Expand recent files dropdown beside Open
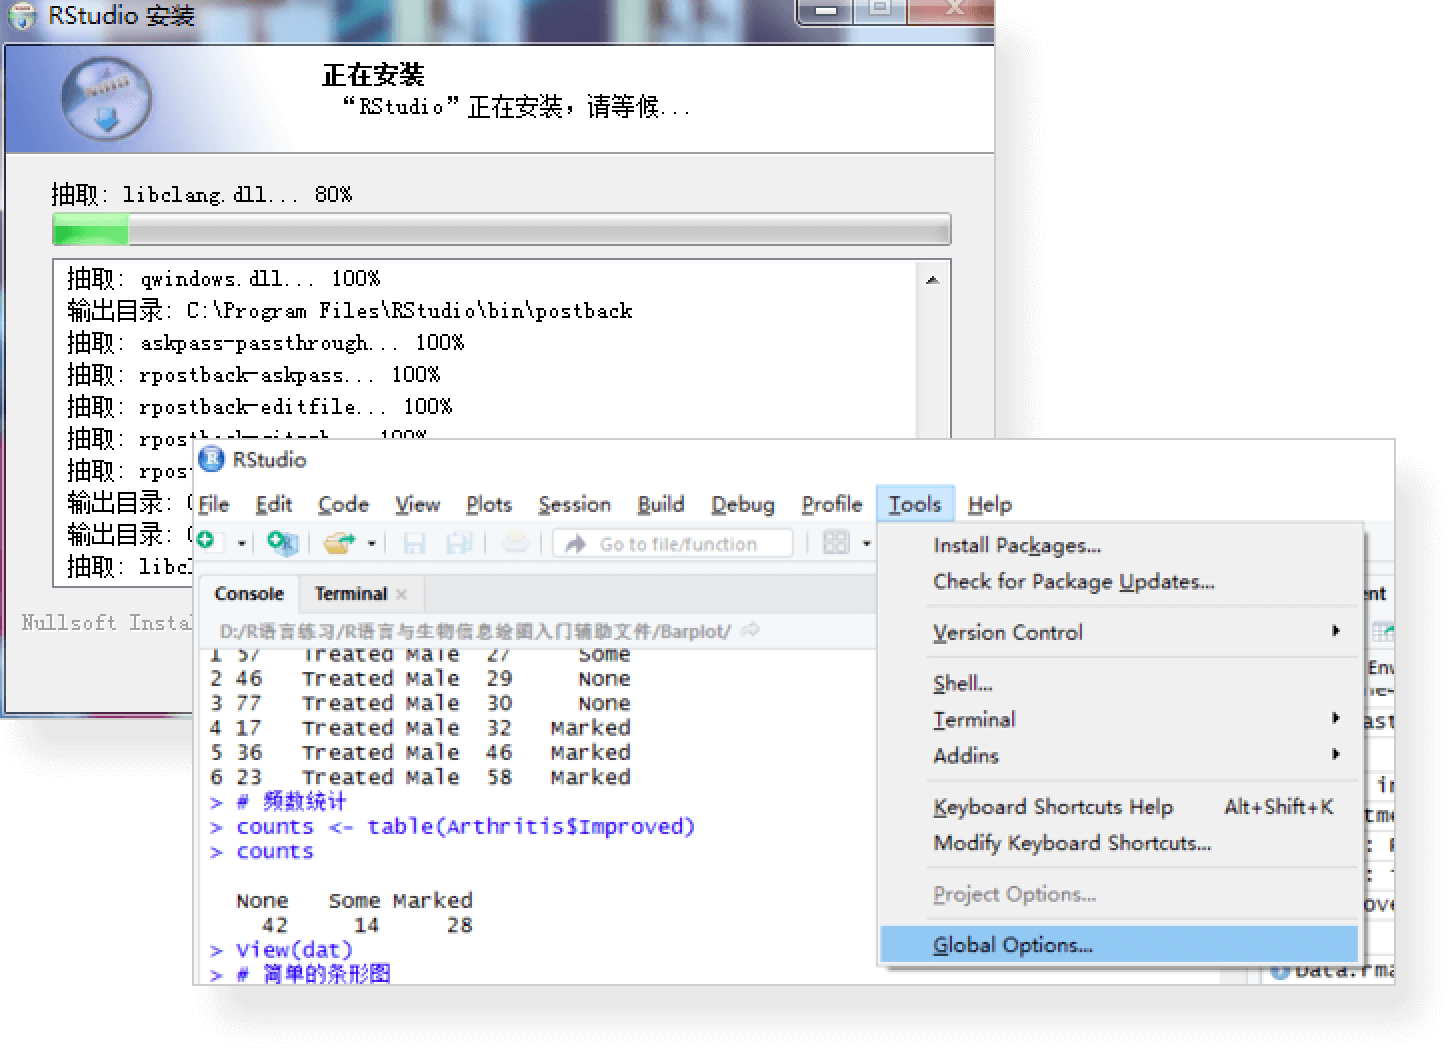This screenshot has width=1452, height=1048. tap(371, 544)
